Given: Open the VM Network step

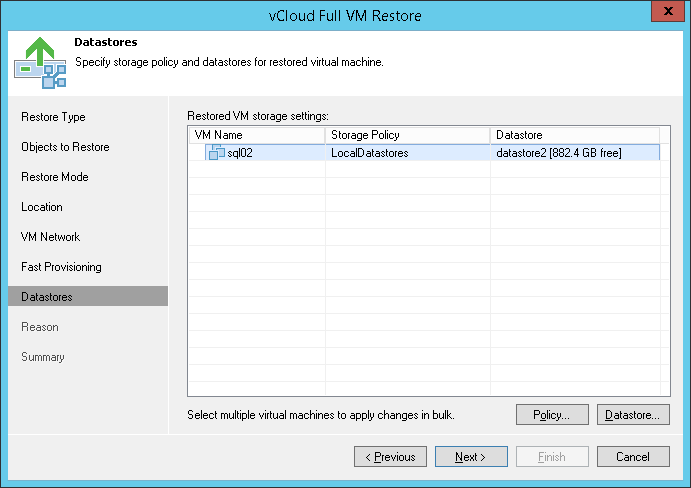Looking at the screenshot, I should pos(51,237).
